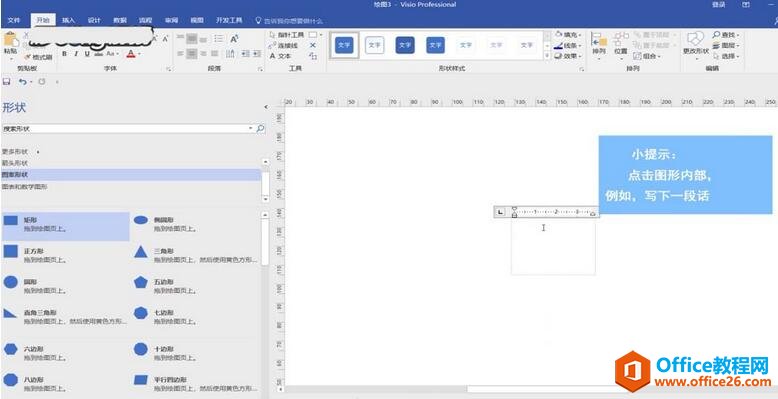The image size is (778, 399).
Task: Select the 指针工具 pointer tool
Action: click(x=287, y=35)
